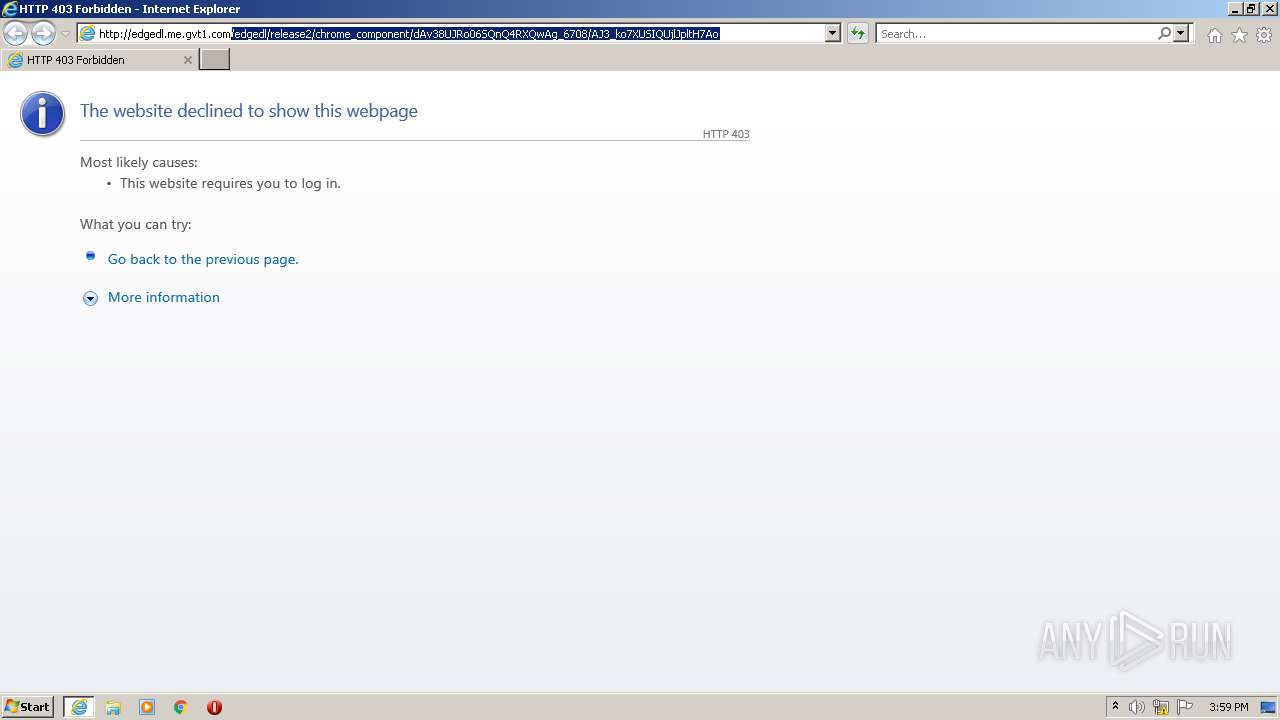Launch the media player taskbar icon
This screenshot has height=720, width=1280.
pyautogui.click(x=147, y=707)
